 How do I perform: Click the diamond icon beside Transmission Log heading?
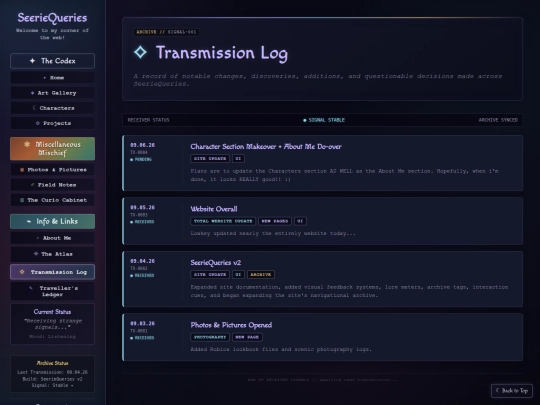[140, 52]
